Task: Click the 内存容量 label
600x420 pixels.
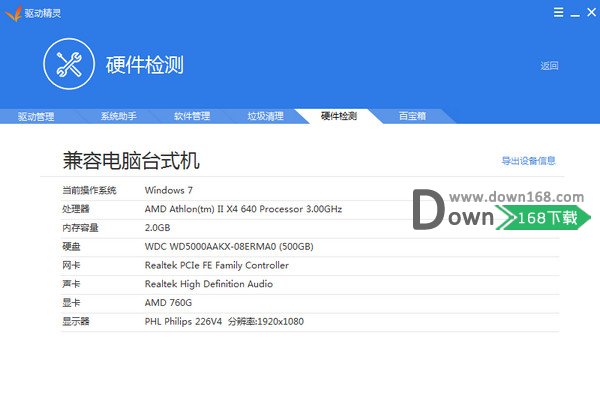Action: click(80, 228)
